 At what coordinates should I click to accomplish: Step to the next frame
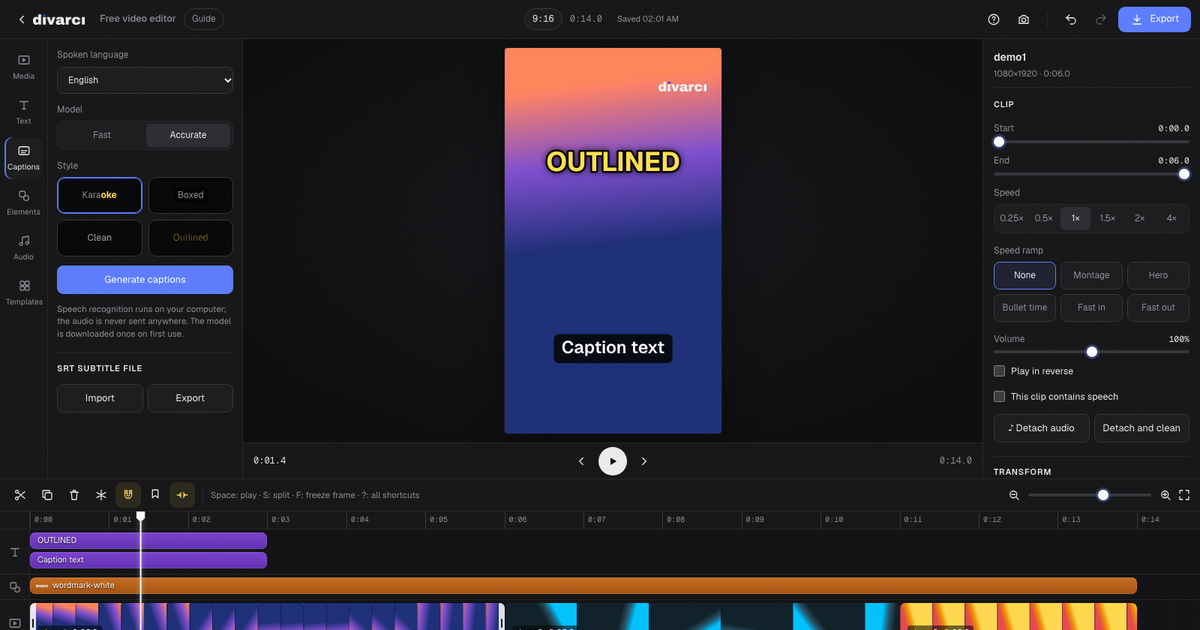point(644,461)
